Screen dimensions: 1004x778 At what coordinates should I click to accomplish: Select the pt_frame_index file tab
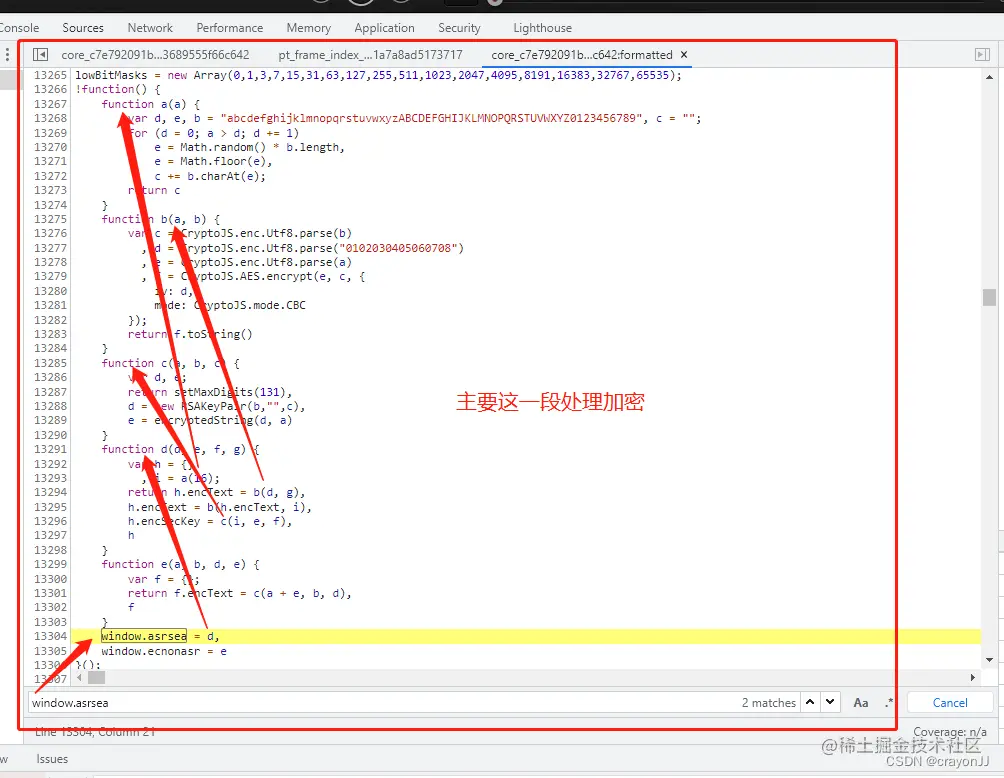370,55
